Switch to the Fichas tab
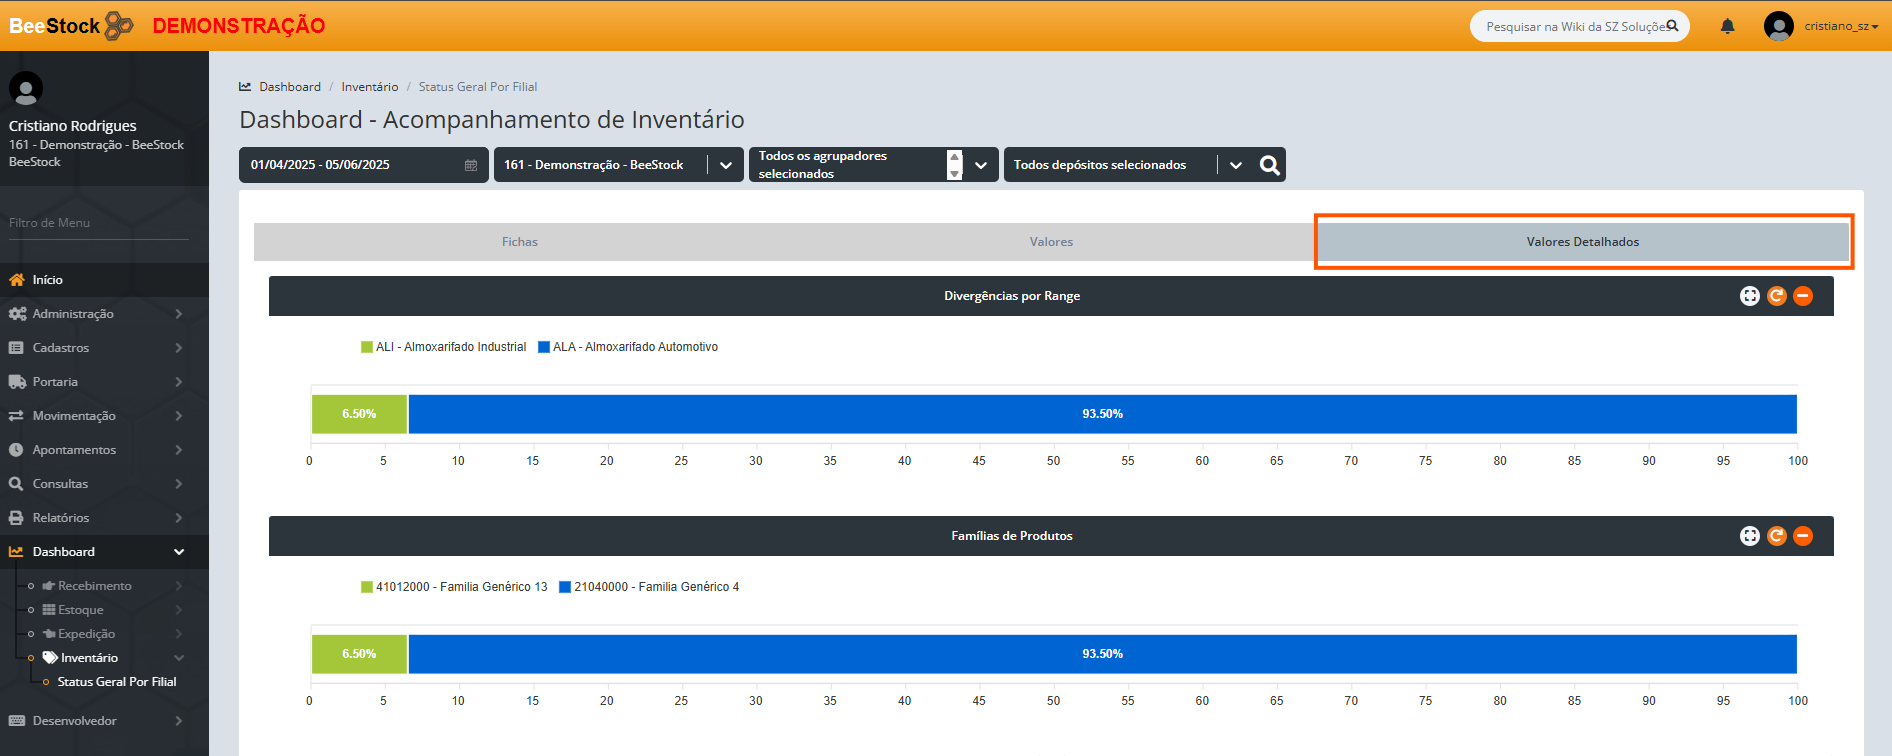The image size is (1892, 756). coord(519,242)
